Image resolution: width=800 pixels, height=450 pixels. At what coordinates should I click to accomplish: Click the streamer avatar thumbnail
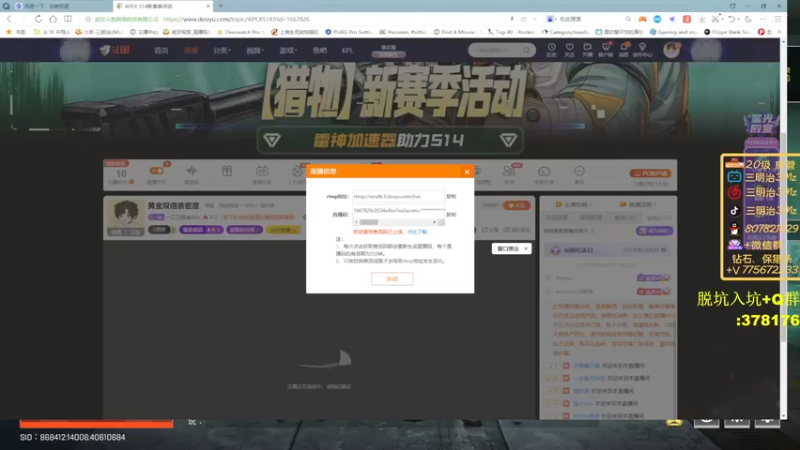[x=126, y=216]
